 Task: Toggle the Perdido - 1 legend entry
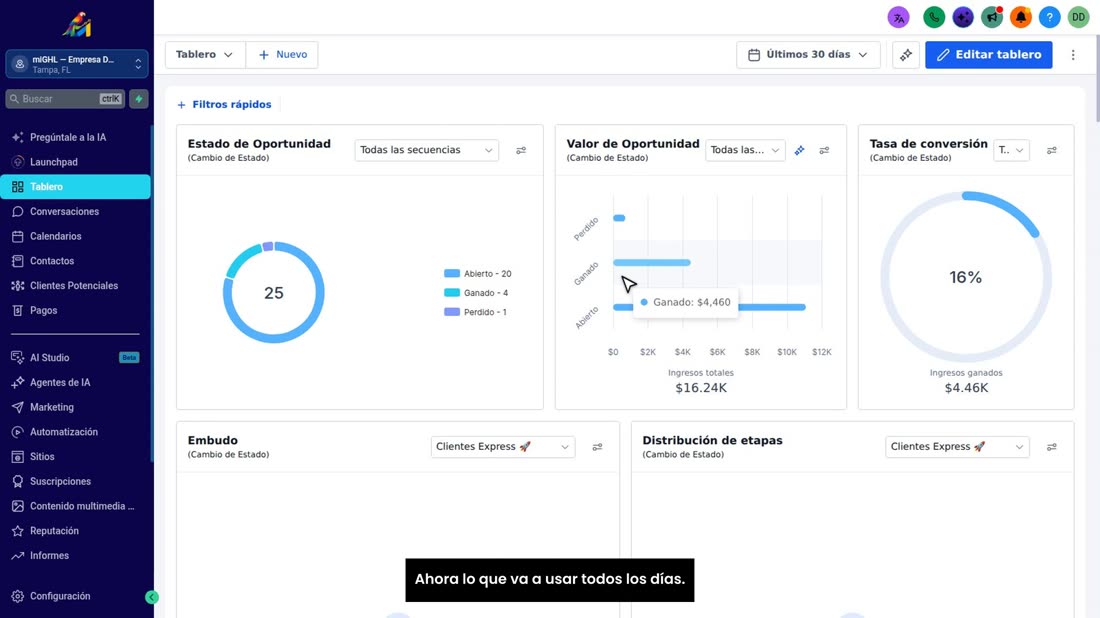[x=476, y=312]
